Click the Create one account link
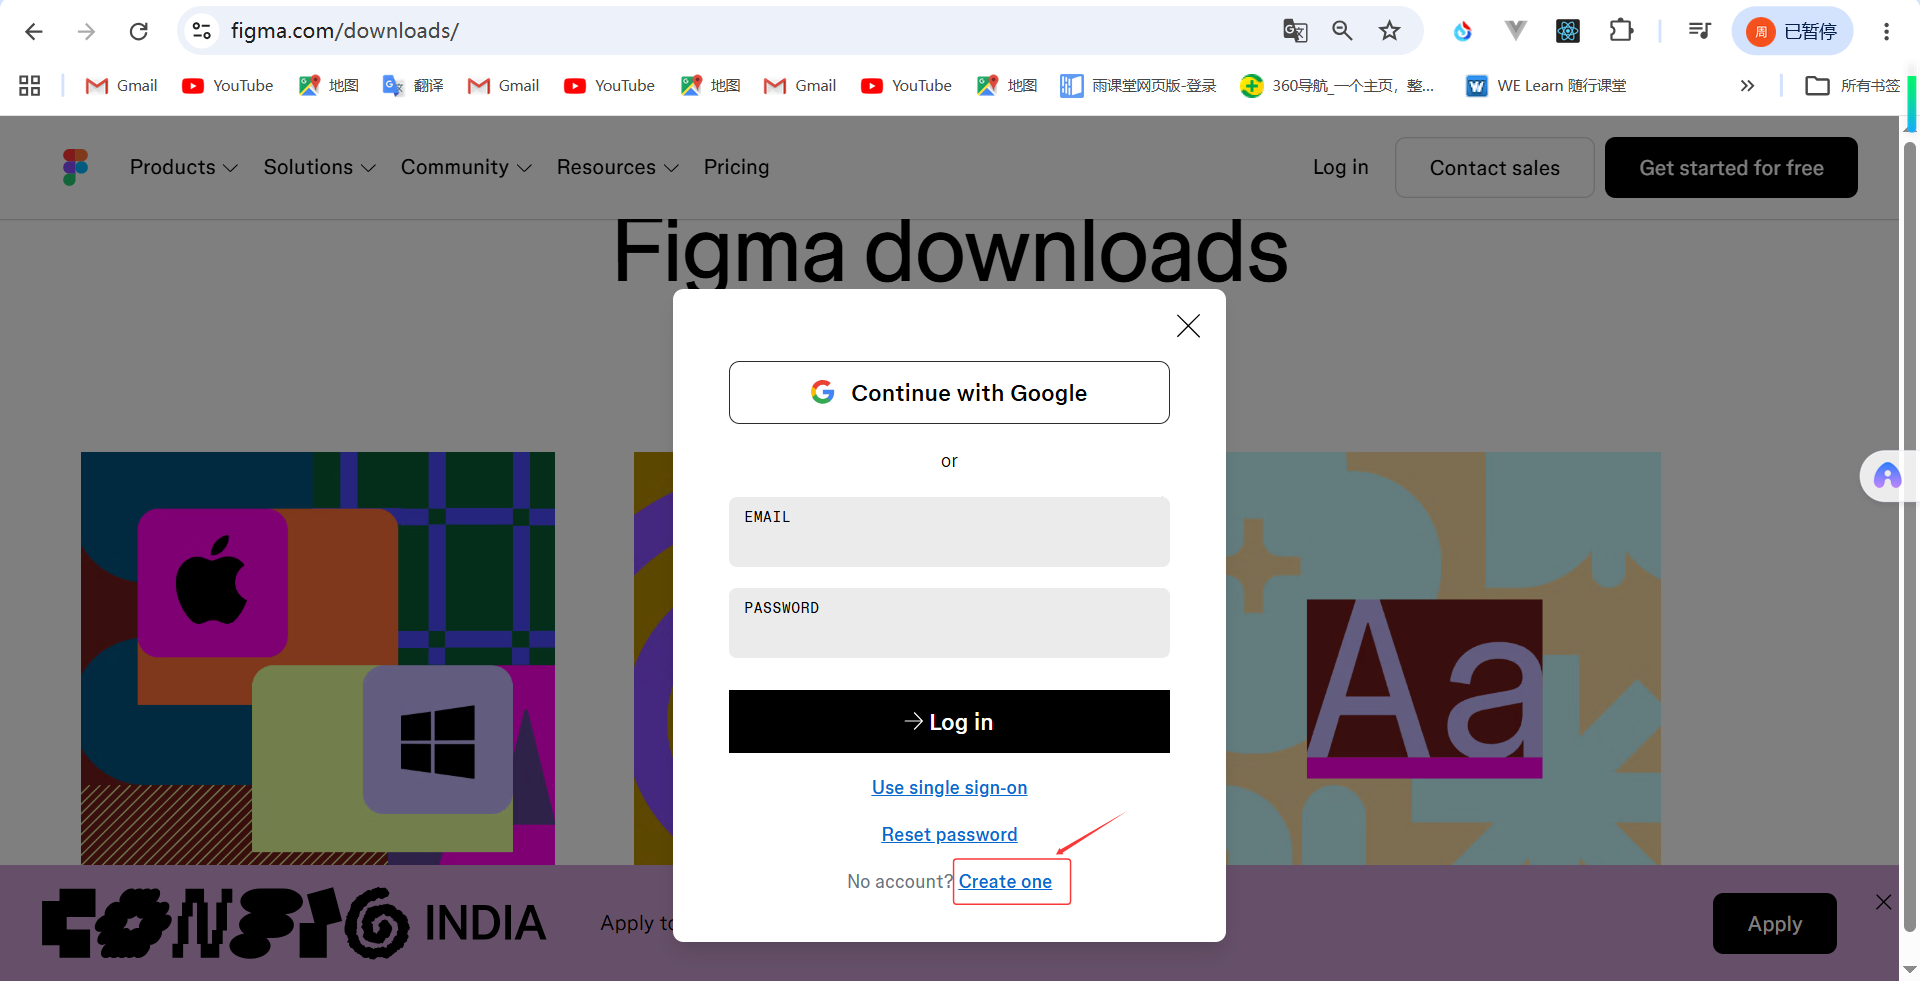The width and height of the screenshot is (1920, 981). [1005, 881]
